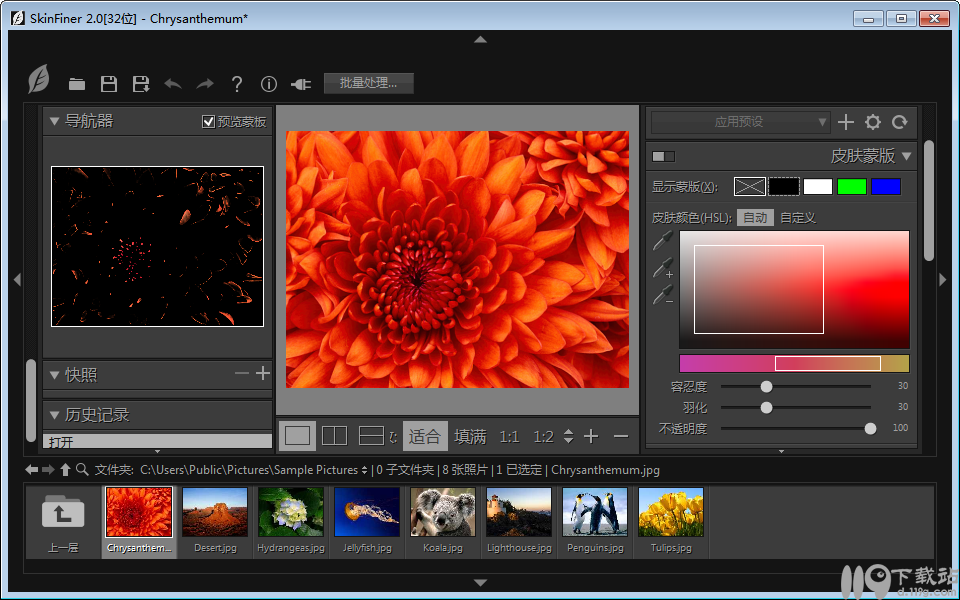
Task: Select the white mask display swatch
Action: point(818,186)
